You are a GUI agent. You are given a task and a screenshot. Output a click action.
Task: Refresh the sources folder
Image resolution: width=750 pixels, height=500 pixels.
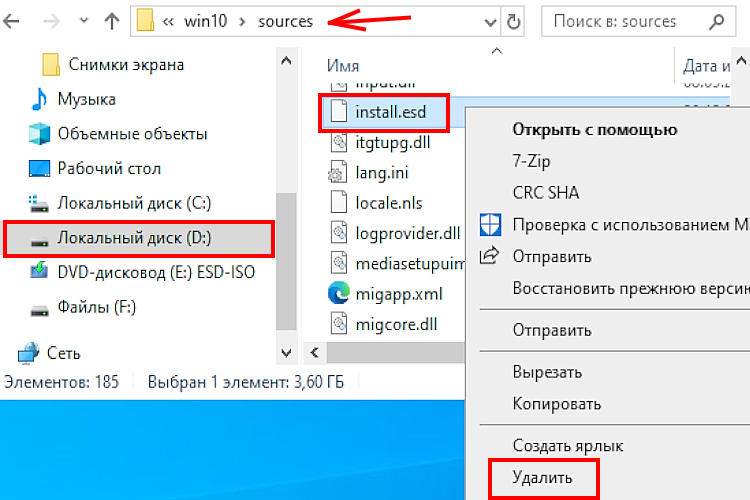[x=513, y=22]
